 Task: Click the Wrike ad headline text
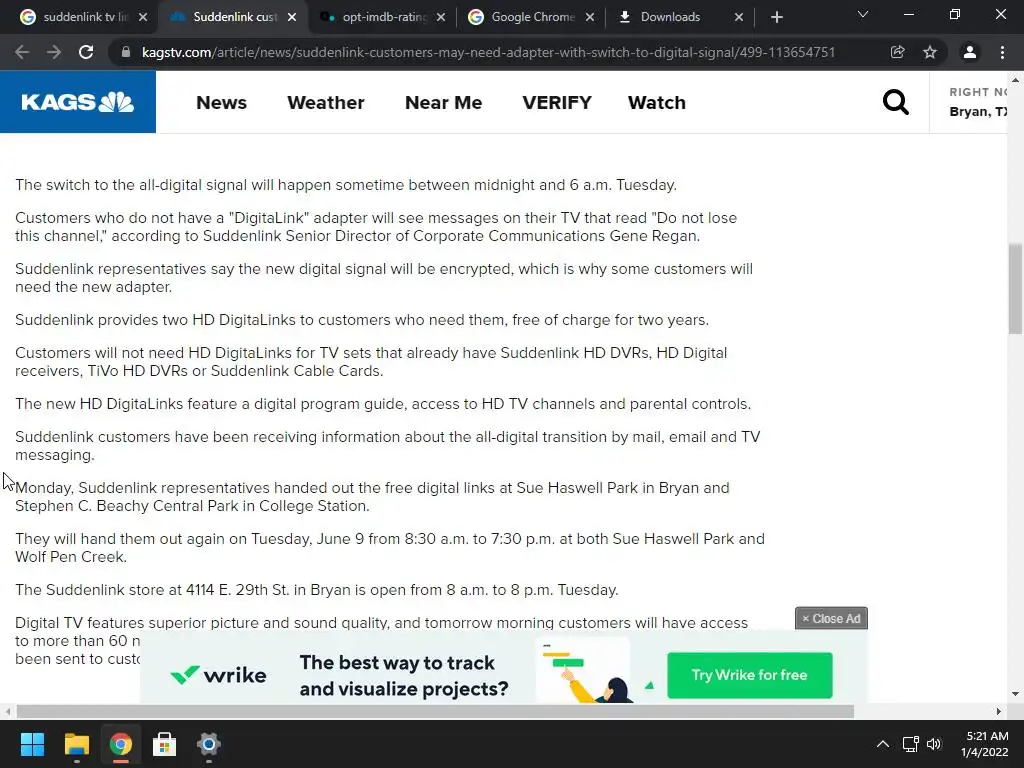404,675
